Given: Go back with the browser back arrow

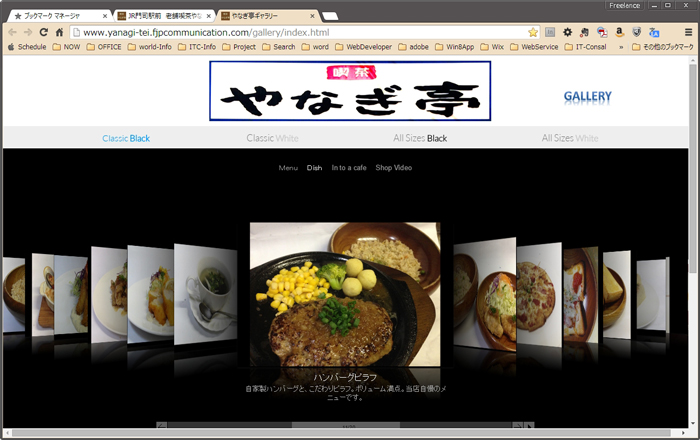Looking at the screenshot, I should click(x=12, y=32).
